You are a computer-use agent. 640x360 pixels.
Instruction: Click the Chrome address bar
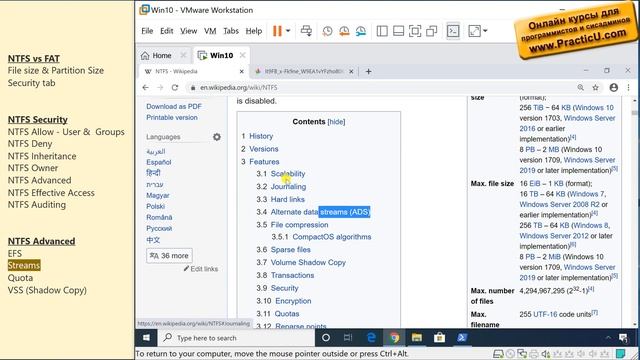click(x=380, y=87)
